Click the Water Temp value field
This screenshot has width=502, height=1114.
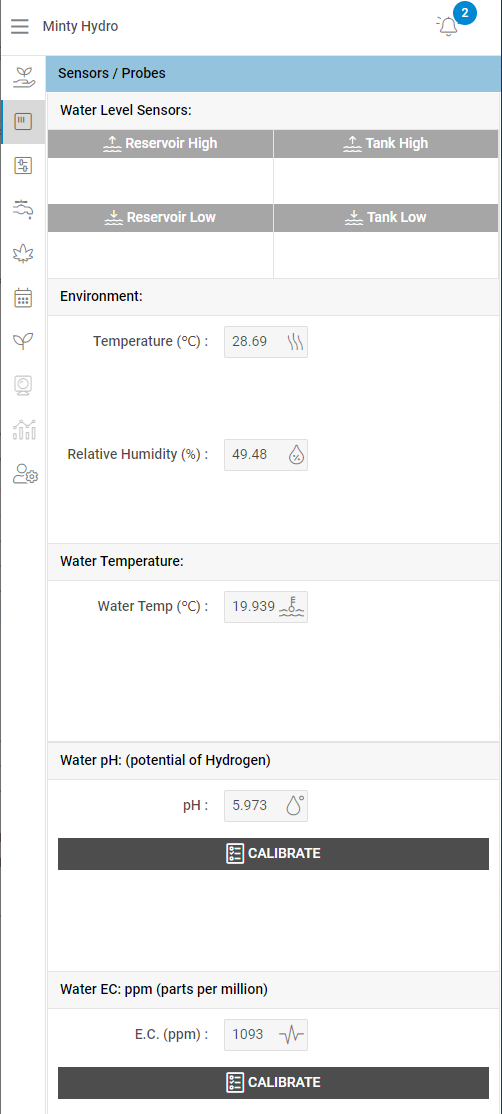tap(266, 607)
